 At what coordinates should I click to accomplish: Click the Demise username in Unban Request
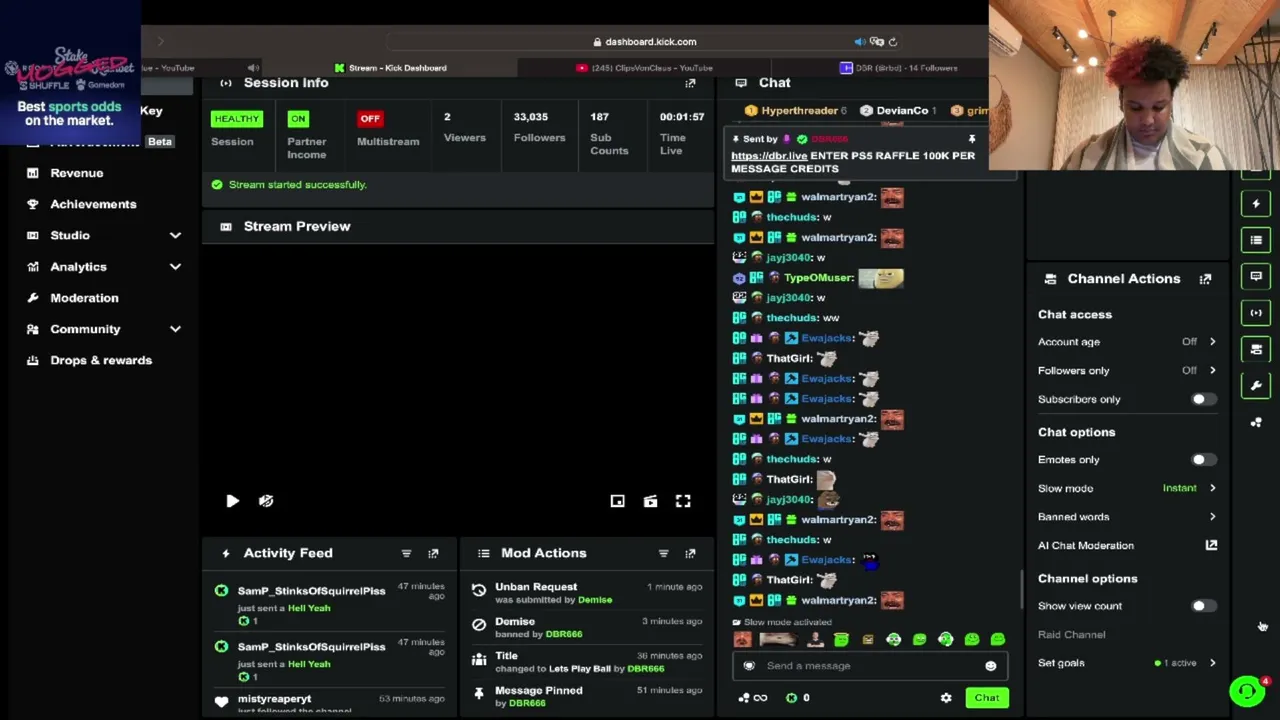point(595,600)
